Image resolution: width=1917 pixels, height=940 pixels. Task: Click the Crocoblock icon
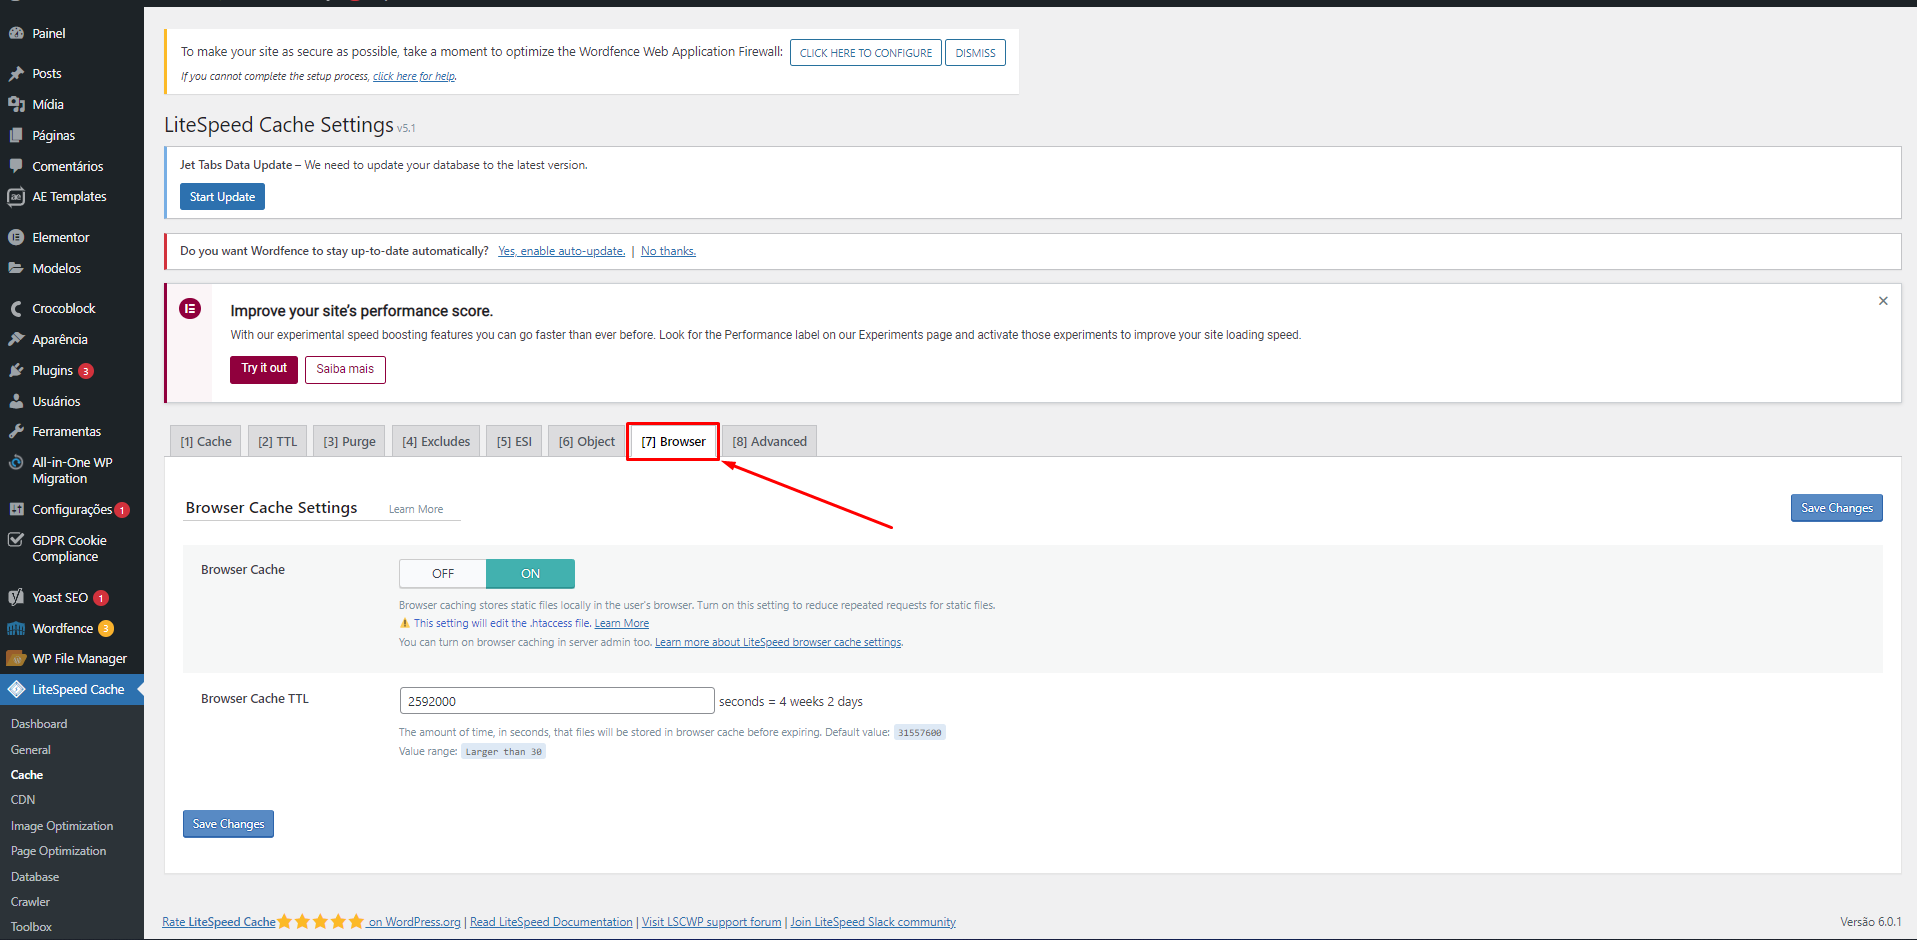[16, 308]
